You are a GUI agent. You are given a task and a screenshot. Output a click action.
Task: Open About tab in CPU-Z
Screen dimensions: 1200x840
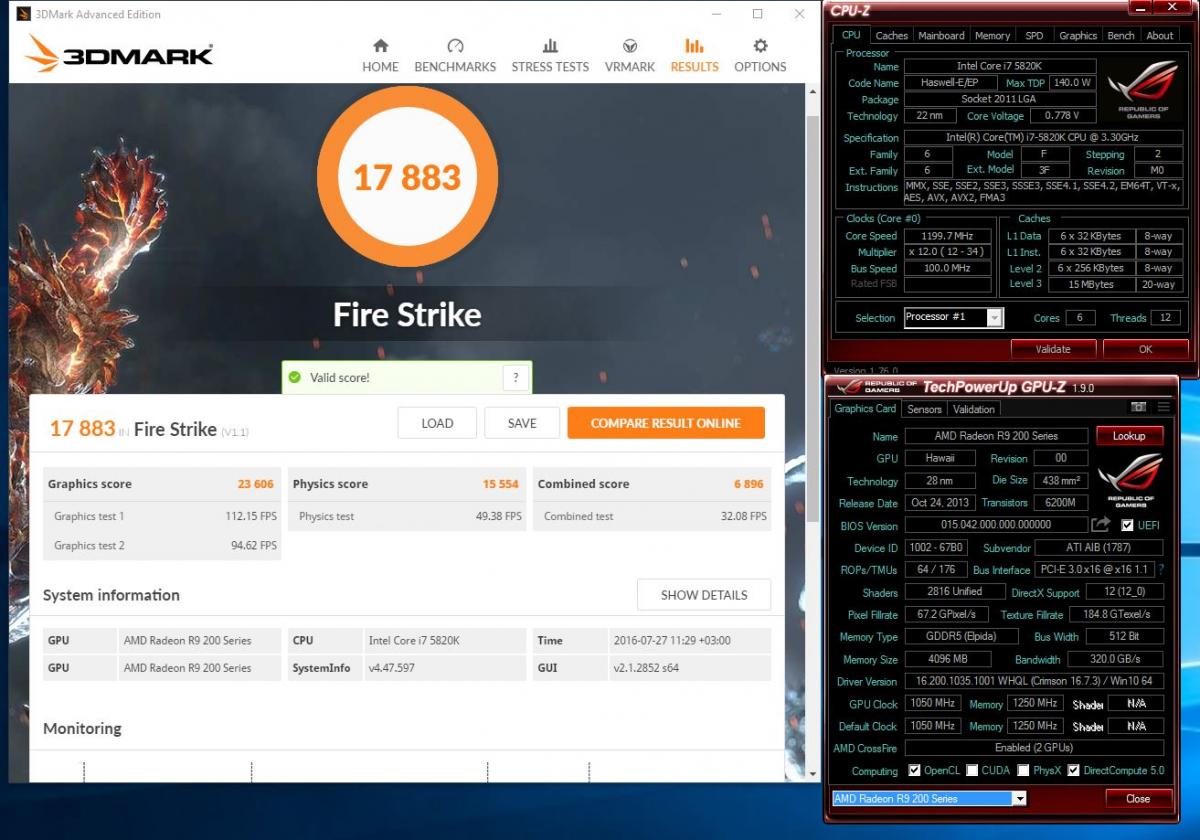(1160, 35)
